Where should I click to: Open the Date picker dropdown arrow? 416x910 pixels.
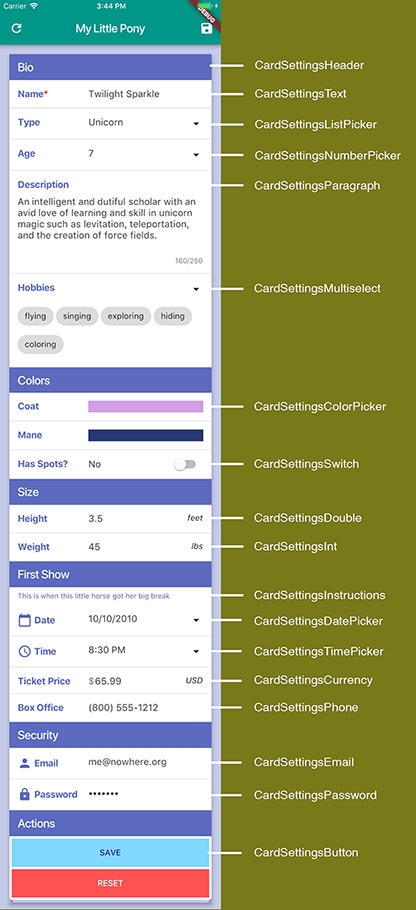point(196,620)
